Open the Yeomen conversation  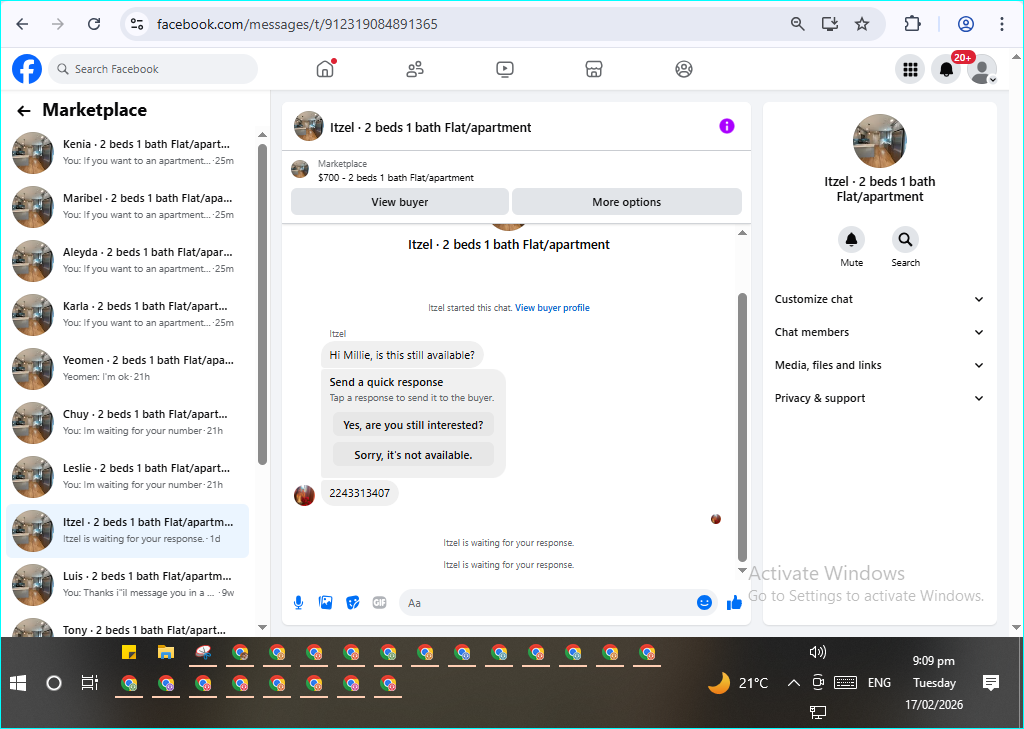tap(128, 368)
